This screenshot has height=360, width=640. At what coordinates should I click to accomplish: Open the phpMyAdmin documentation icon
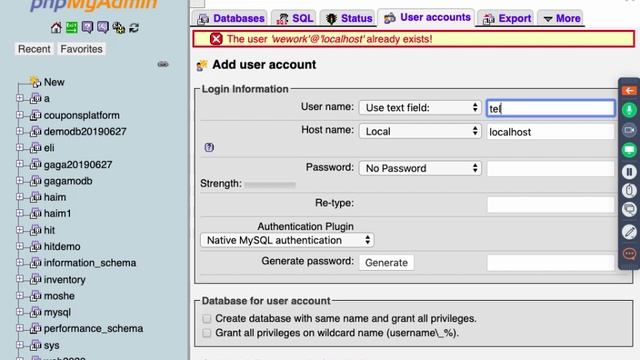pos(87,27)
